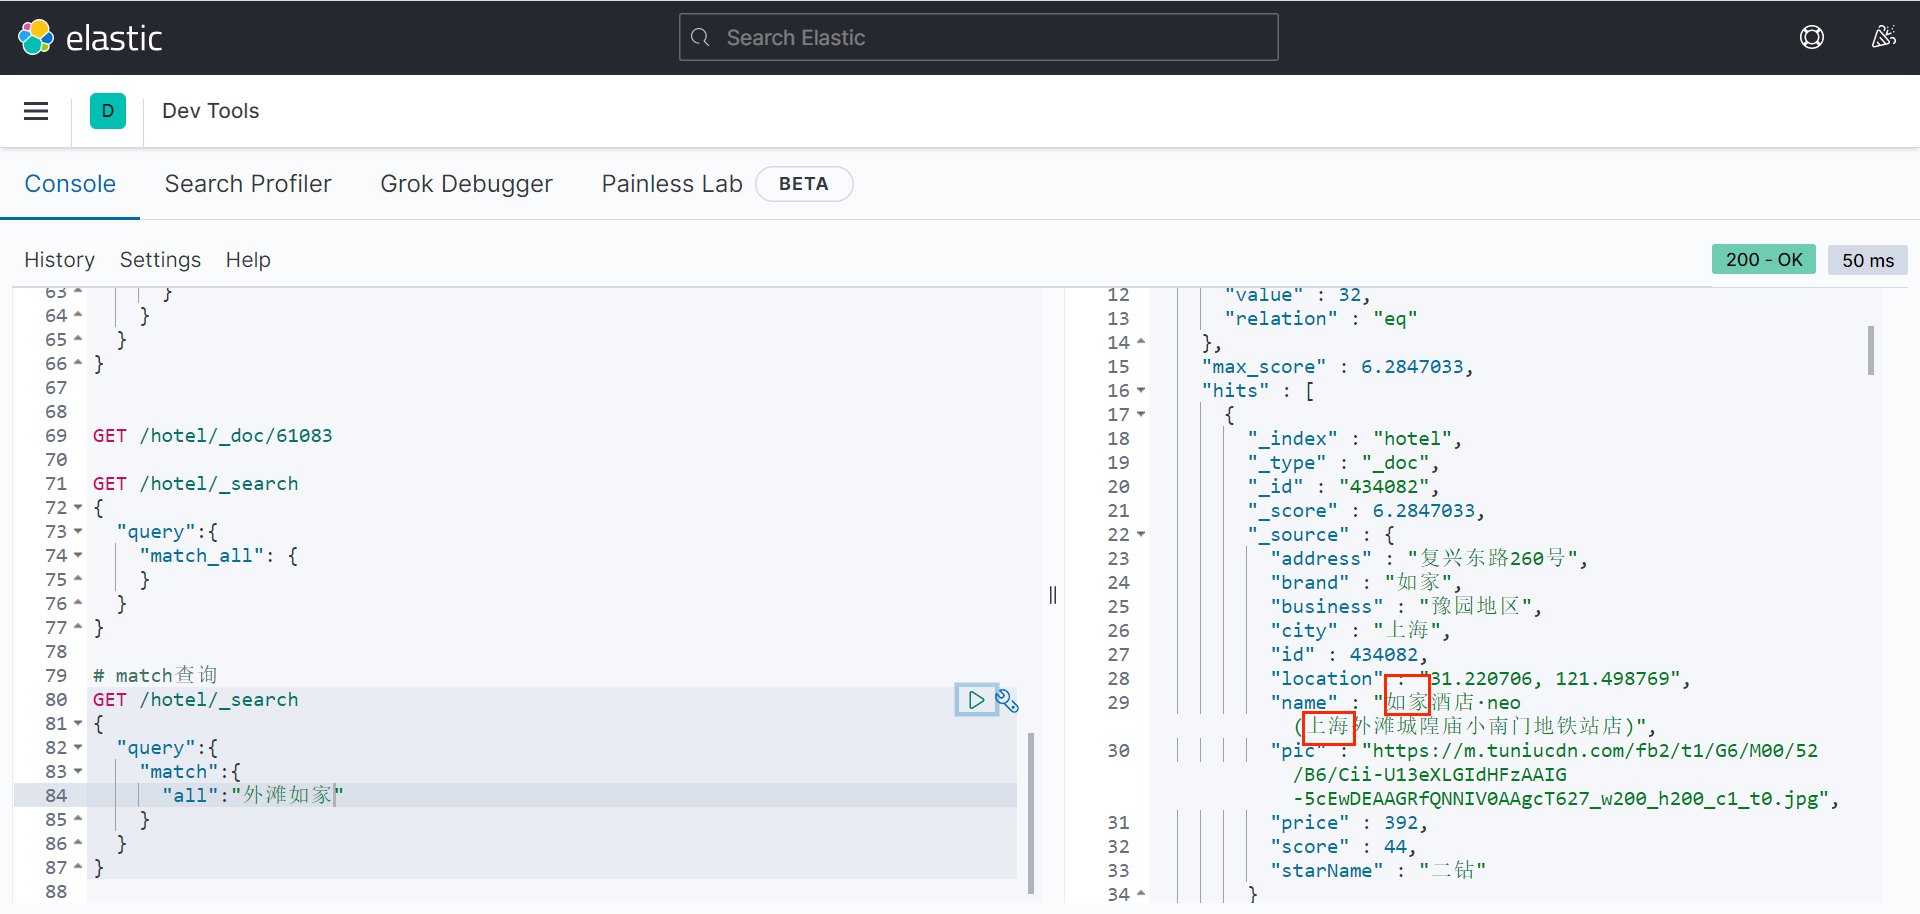Click the "brand" : "如家" output line

[1366, 583]
